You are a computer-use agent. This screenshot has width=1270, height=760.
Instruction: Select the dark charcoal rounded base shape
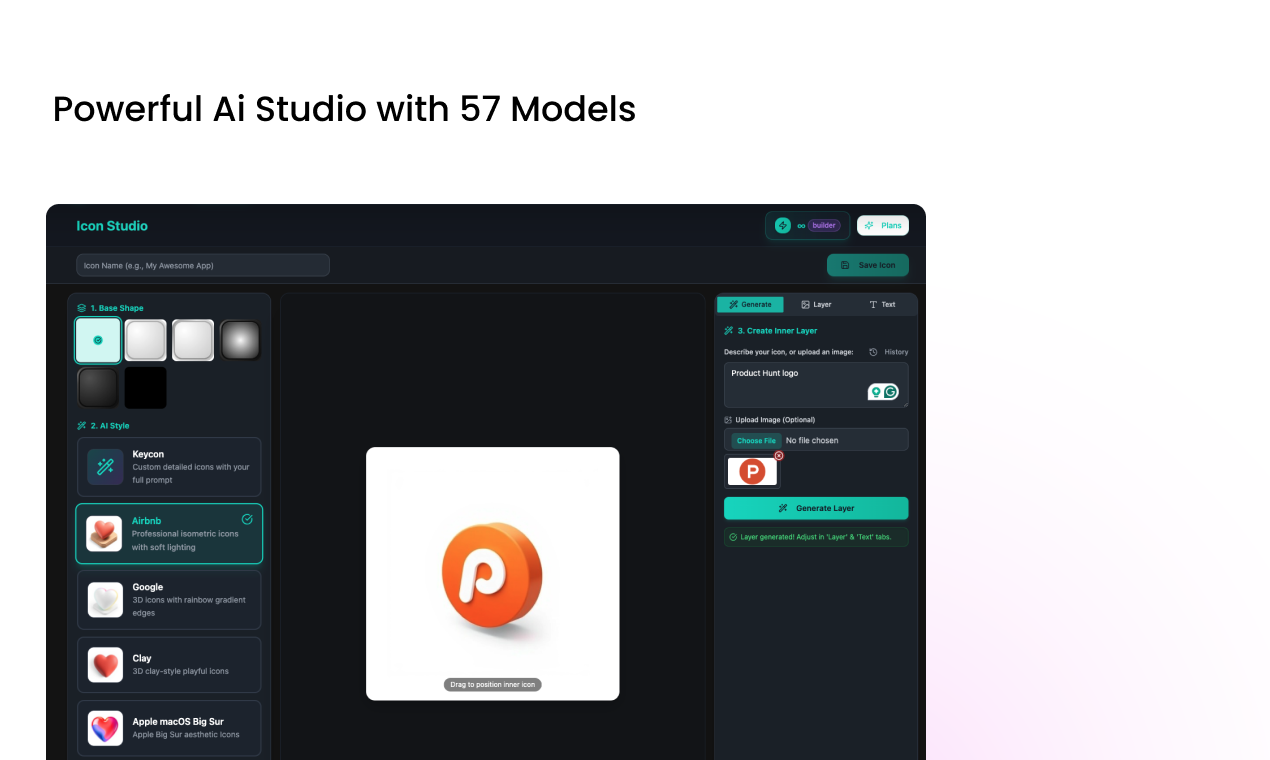(x=98, y=388)
